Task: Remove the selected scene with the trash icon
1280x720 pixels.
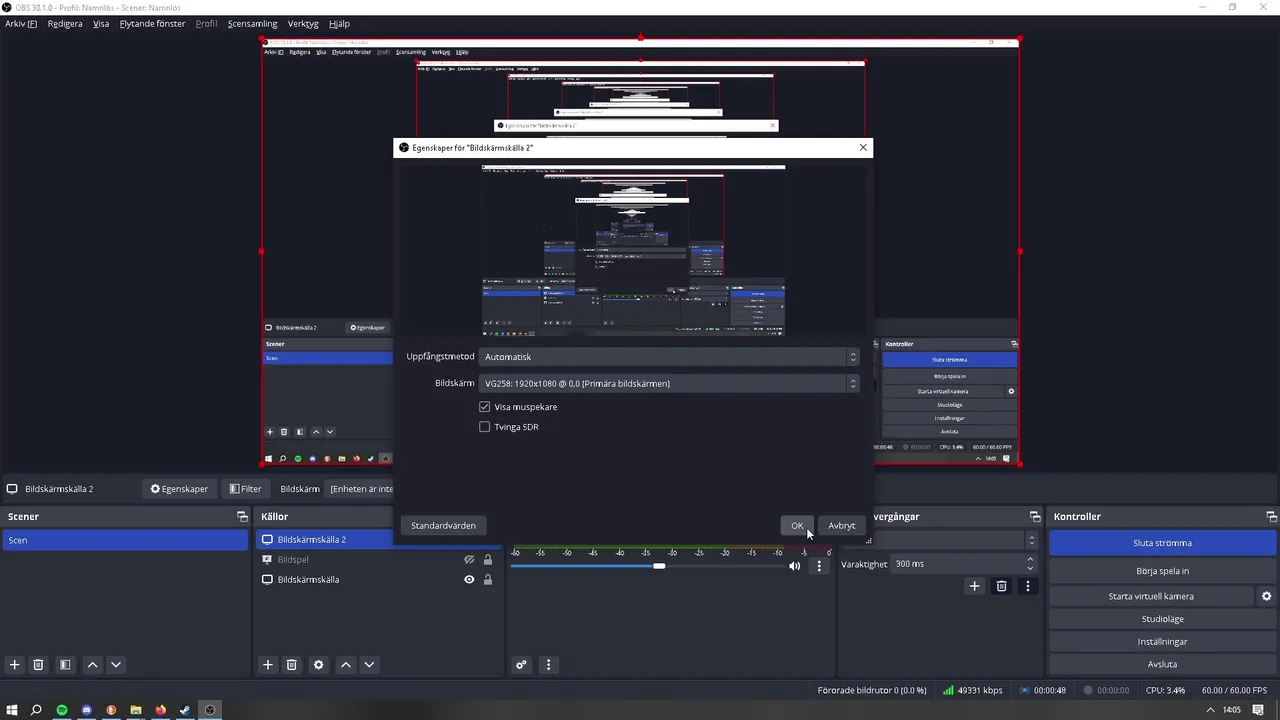Action: [x=38, y=665]
